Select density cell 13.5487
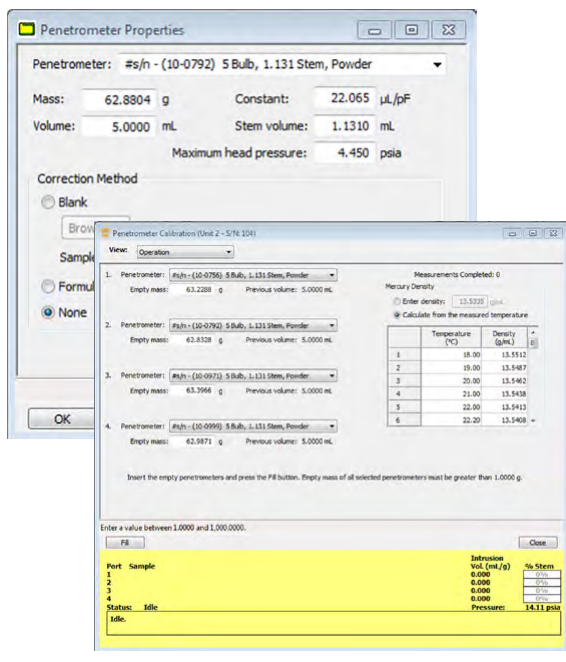The width and height of the screenshot is (566, 662). point(504,368)
